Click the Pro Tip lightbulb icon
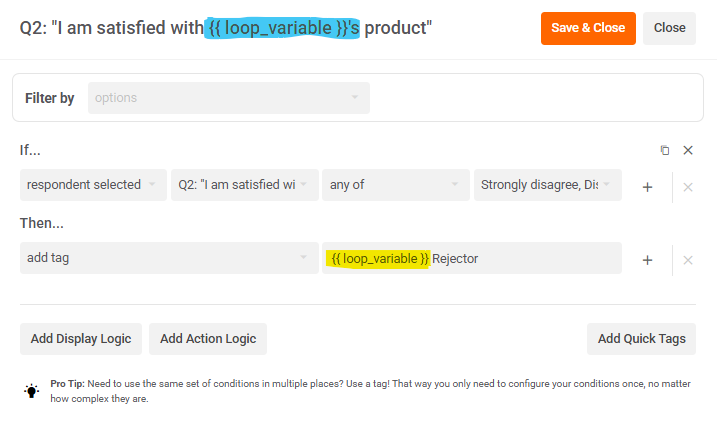 tap(32, 391)
